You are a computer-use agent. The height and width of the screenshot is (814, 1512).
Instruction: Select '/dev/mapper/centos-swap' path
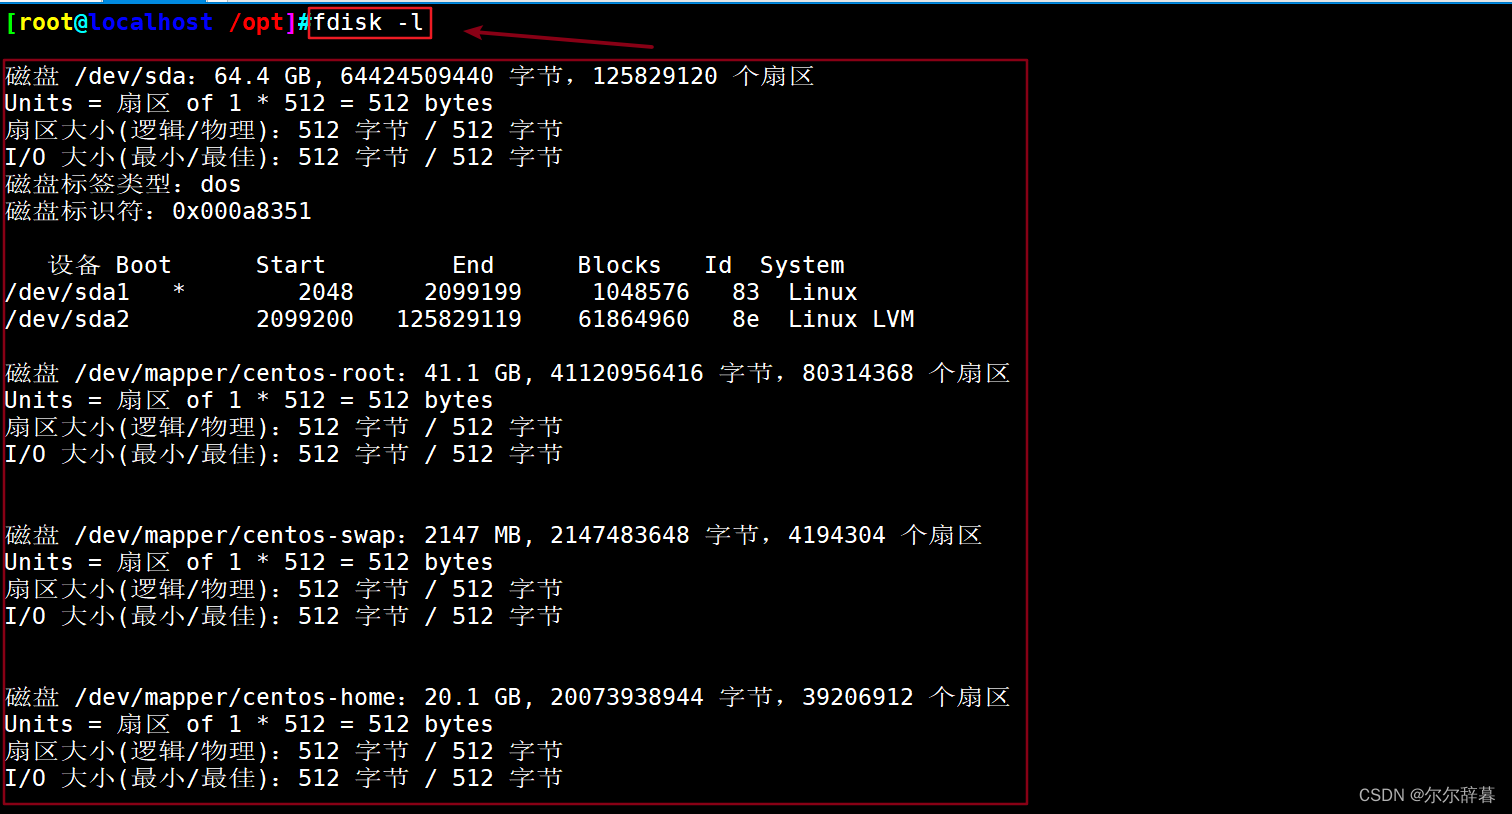(235, 535)
